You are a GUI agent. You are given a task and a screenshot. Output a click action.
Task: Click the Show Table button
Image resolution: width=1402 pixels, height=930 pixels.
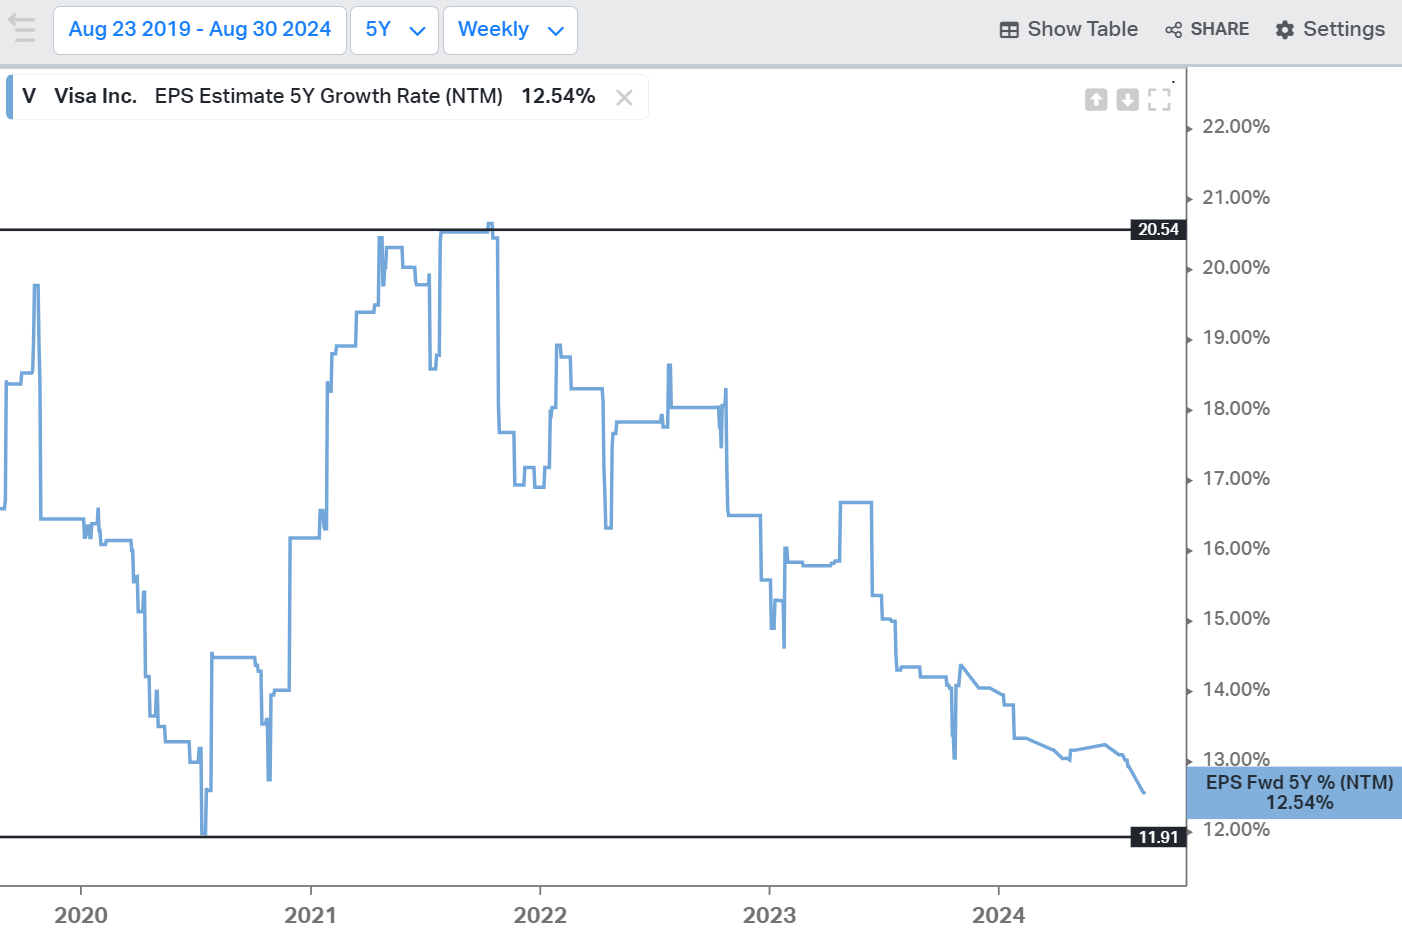click(1068, 29)
